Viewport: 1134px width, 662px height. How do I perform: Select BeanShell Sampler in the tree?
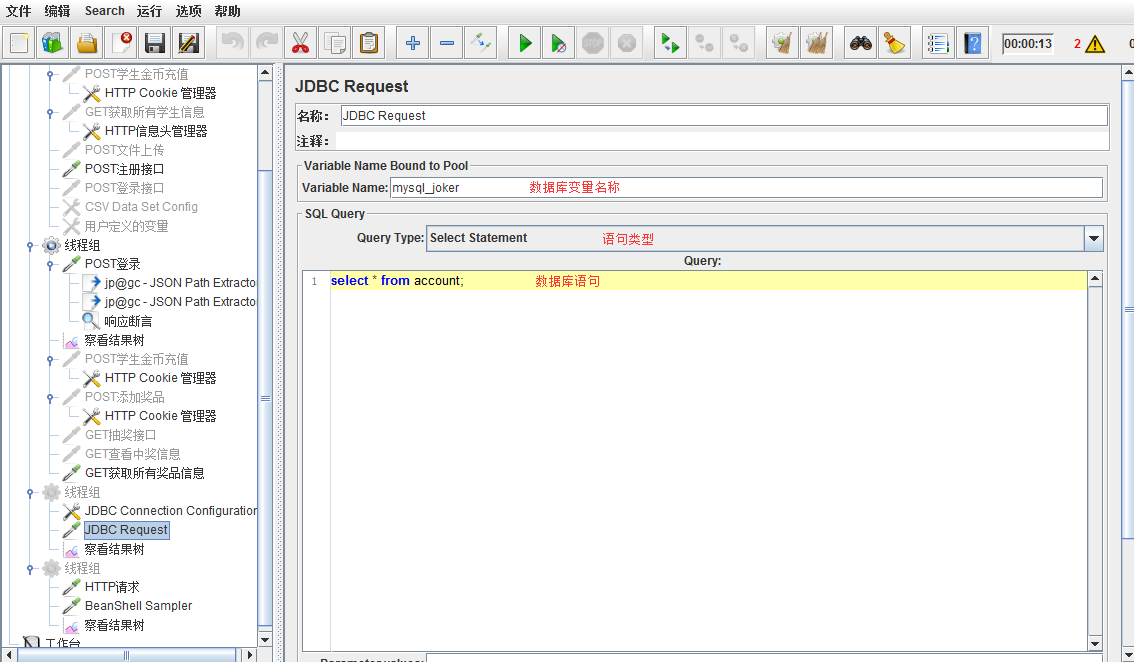pyautogui.click(x=138, y=606)
